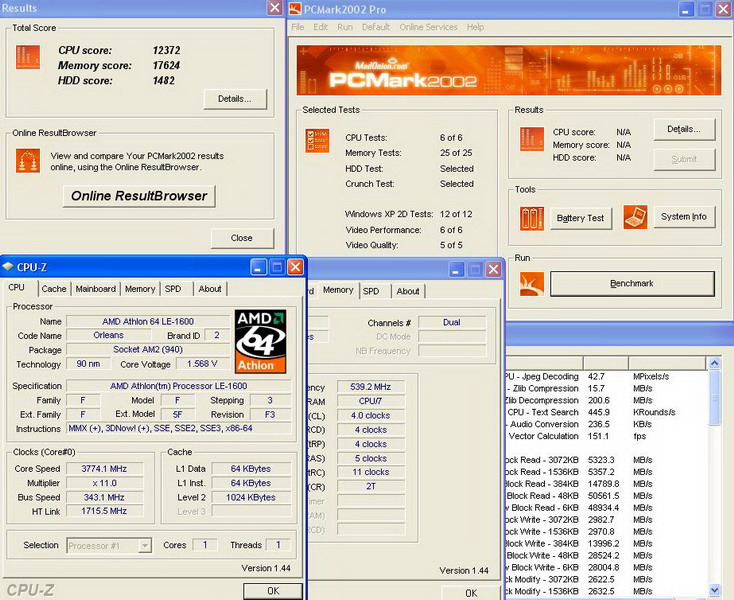Select the CPU tab in CPU-Z
Screen dimensions: 734x600
click(x=16, y=287)
